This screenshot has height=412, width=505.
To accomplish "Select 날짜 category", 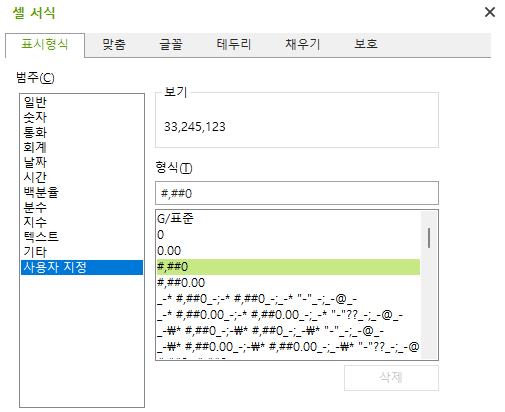I will tap(82, 162).
